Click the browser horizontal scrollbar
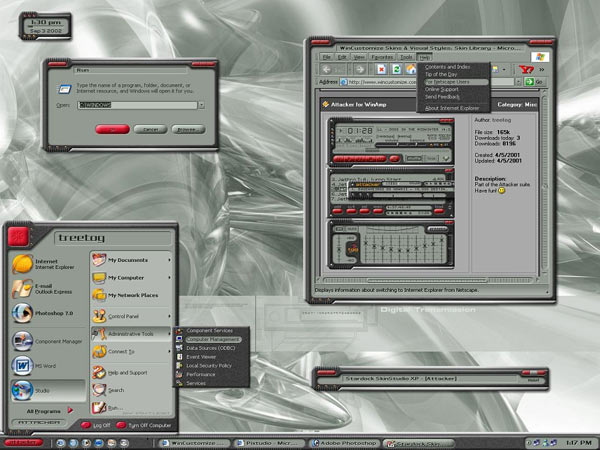This screenshot has width=600, height=450. pyautogui.click(x=429, y=280)
